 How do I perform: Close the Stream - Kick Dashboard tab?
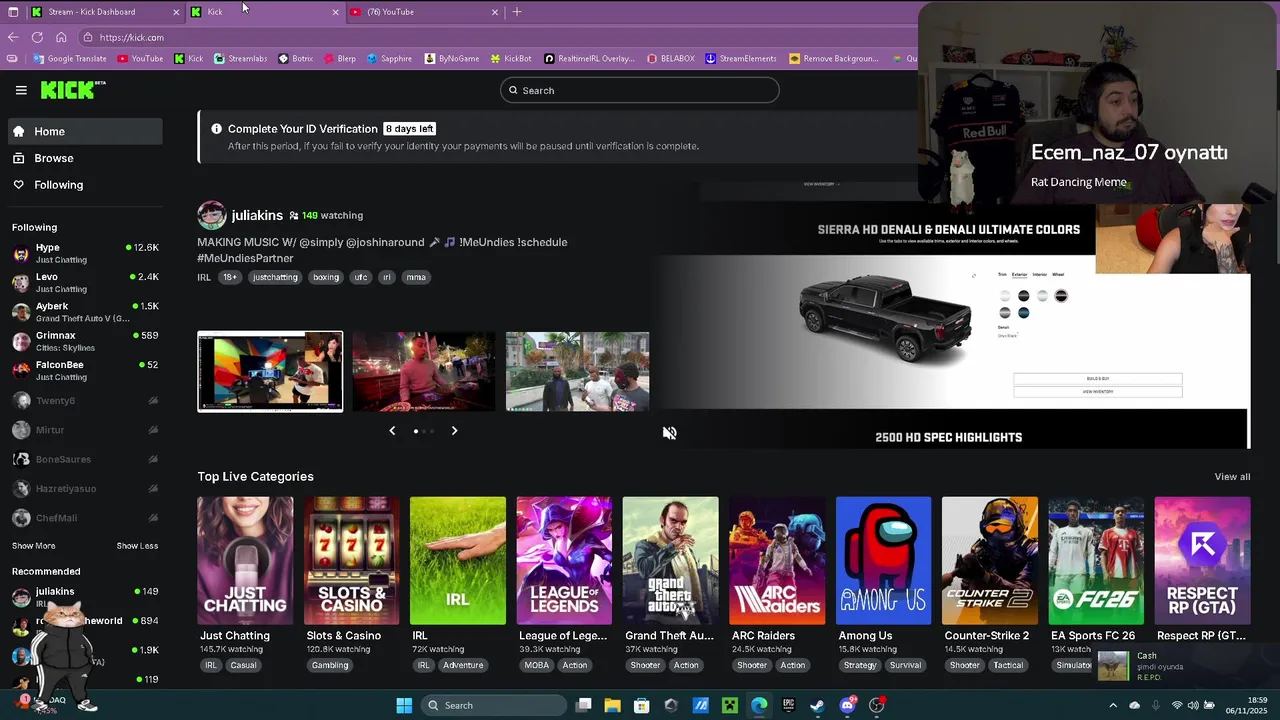coord(176,12)
